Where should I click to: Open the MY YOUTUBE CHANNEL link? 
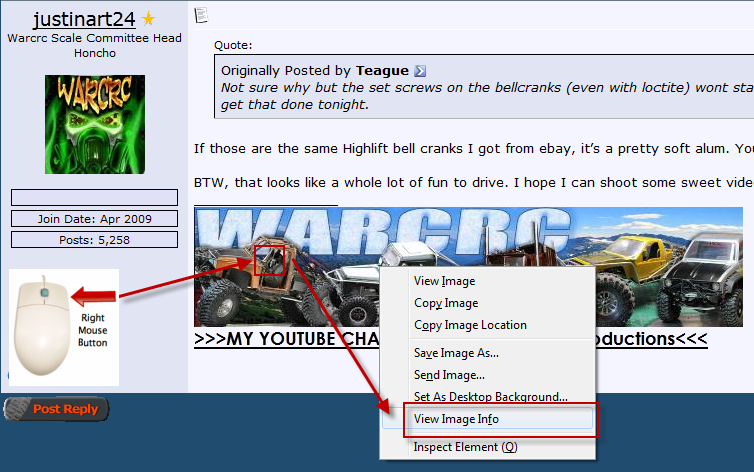[x=451, y=339]
